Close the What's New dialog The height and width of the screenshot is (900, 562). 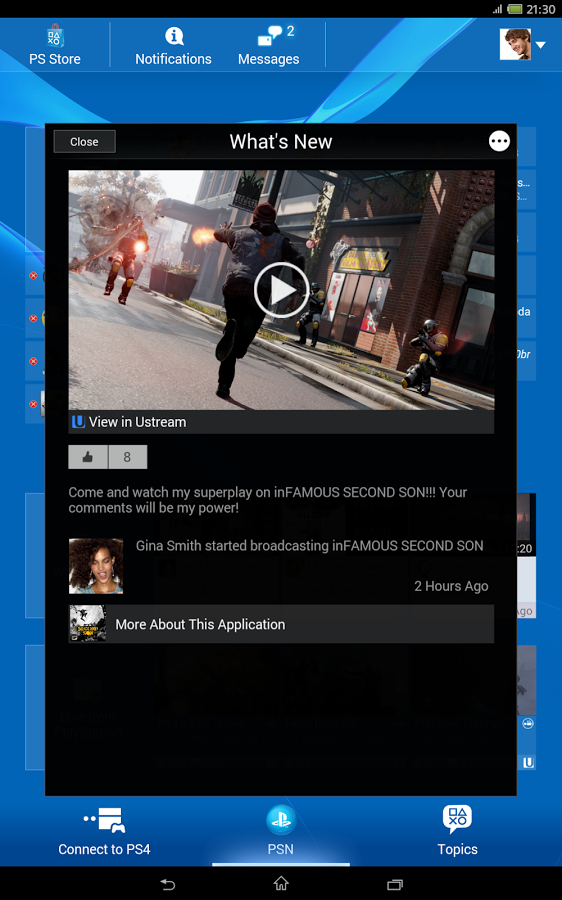84,142
